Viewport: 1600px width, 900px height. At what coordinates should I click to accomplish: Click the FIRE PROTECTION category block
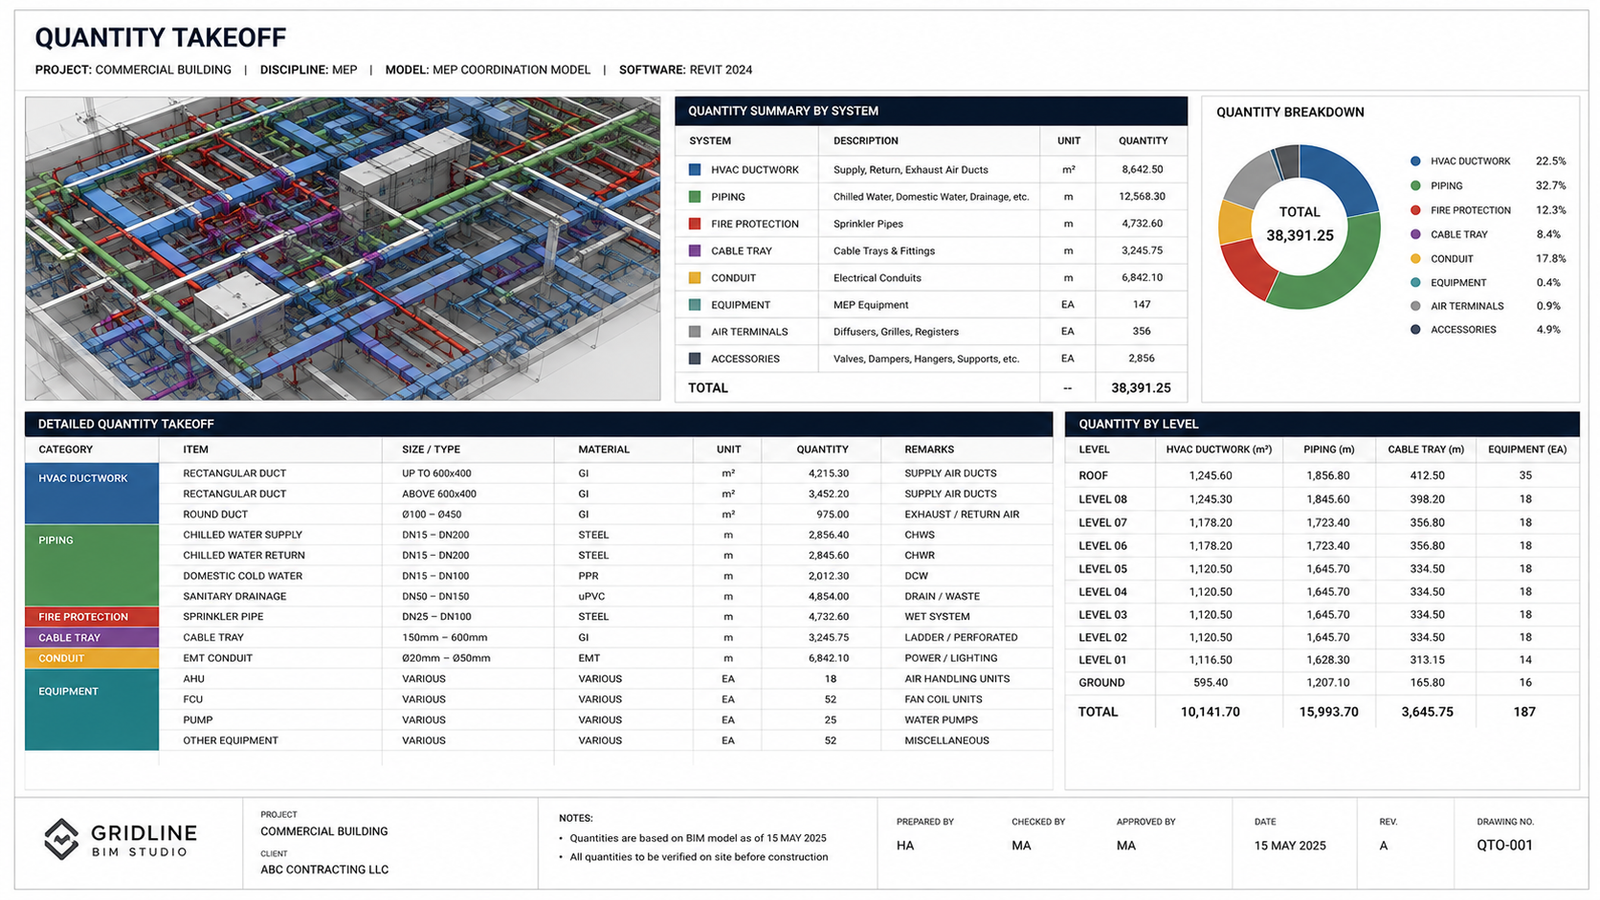pyautogui.click(x=92, y=617)
